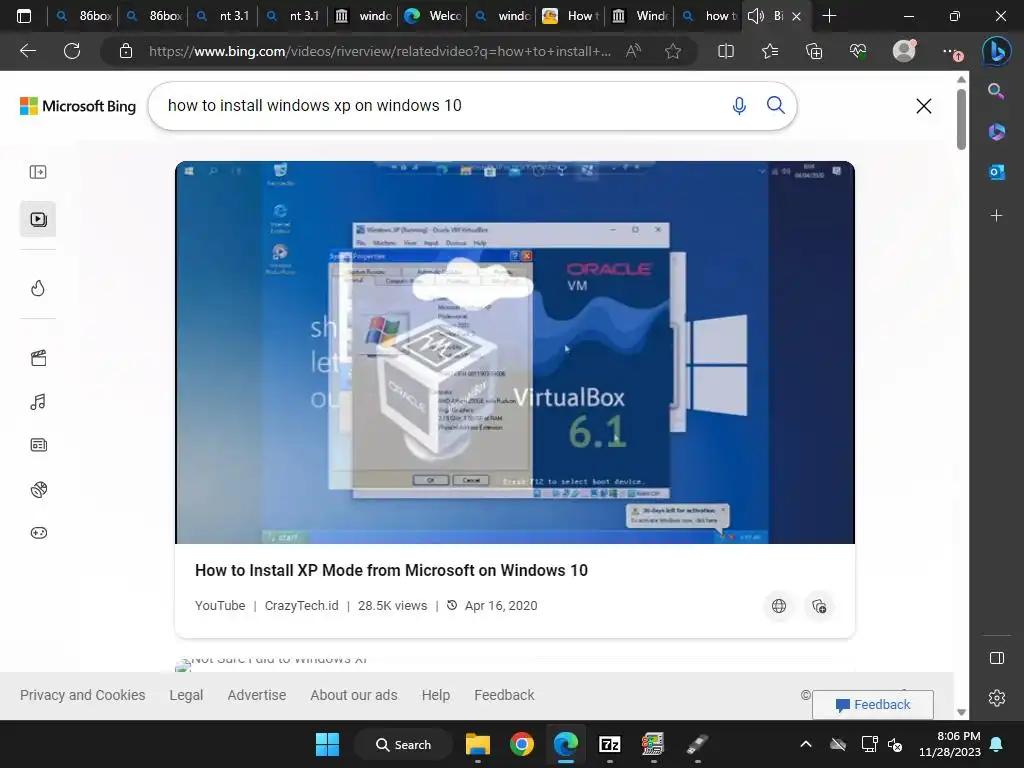Image resolution: width=1024 pixels, height=768 pixels.
Task: Open a new tab with plus button
Action: (829, 16)
